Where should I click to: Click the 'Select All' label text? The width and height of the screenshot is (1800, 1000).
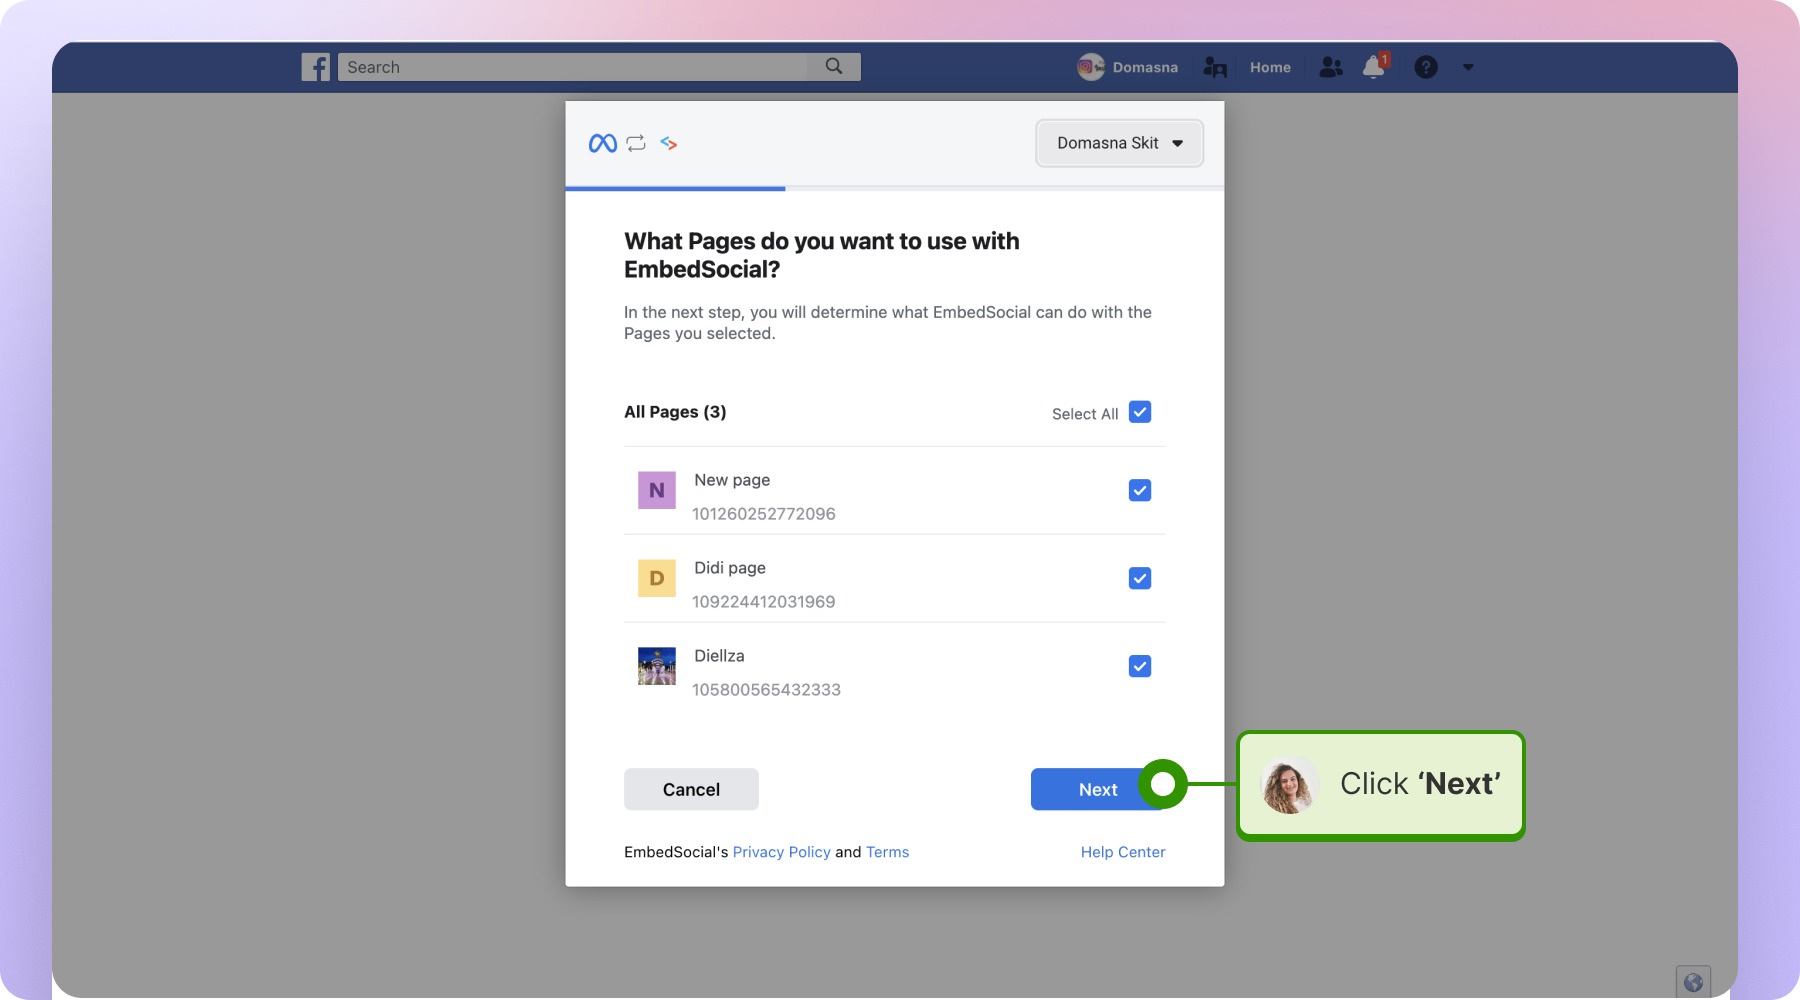(x=1085, y=414)
